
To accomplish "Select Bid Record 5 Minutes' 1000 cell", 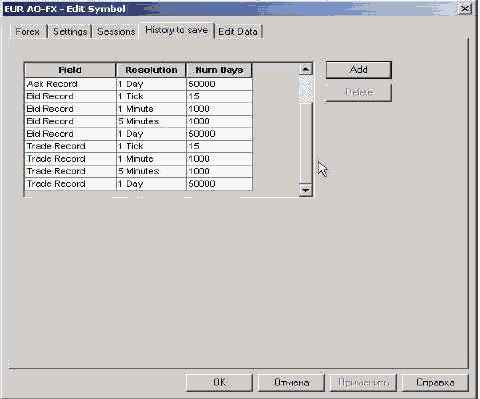I will pos(219,121).
